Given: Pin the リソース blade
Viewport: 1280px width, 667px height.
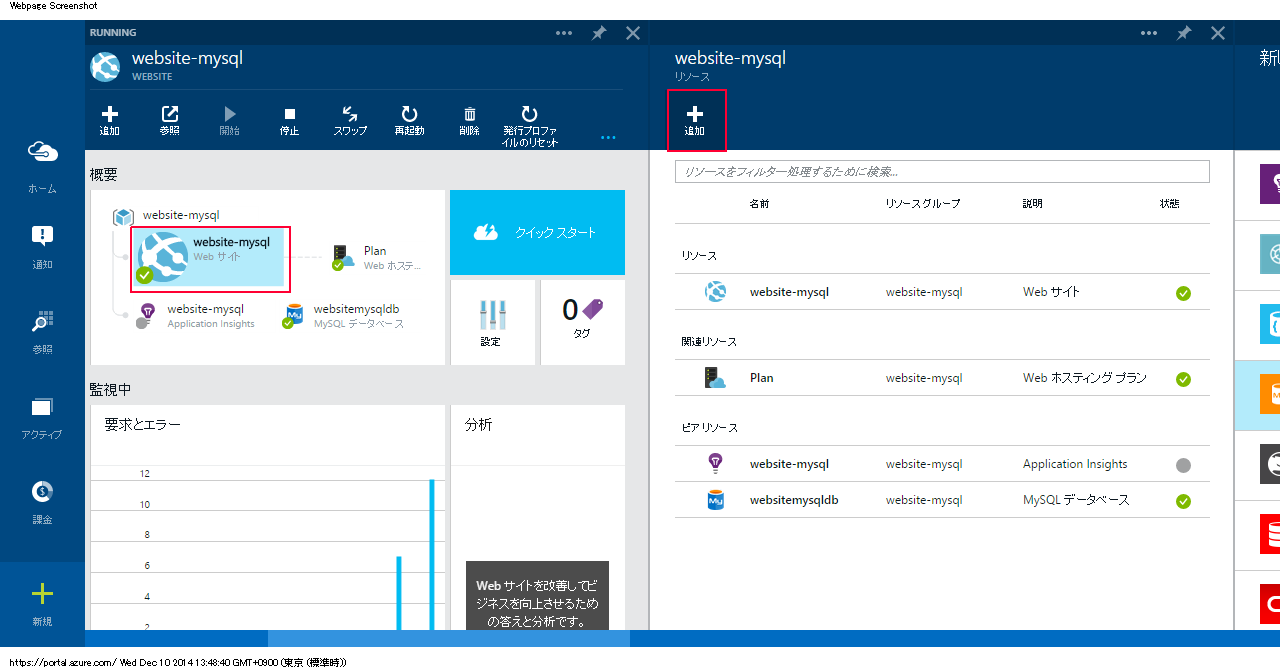Looking at the screenshot, I should [1184, 33].
